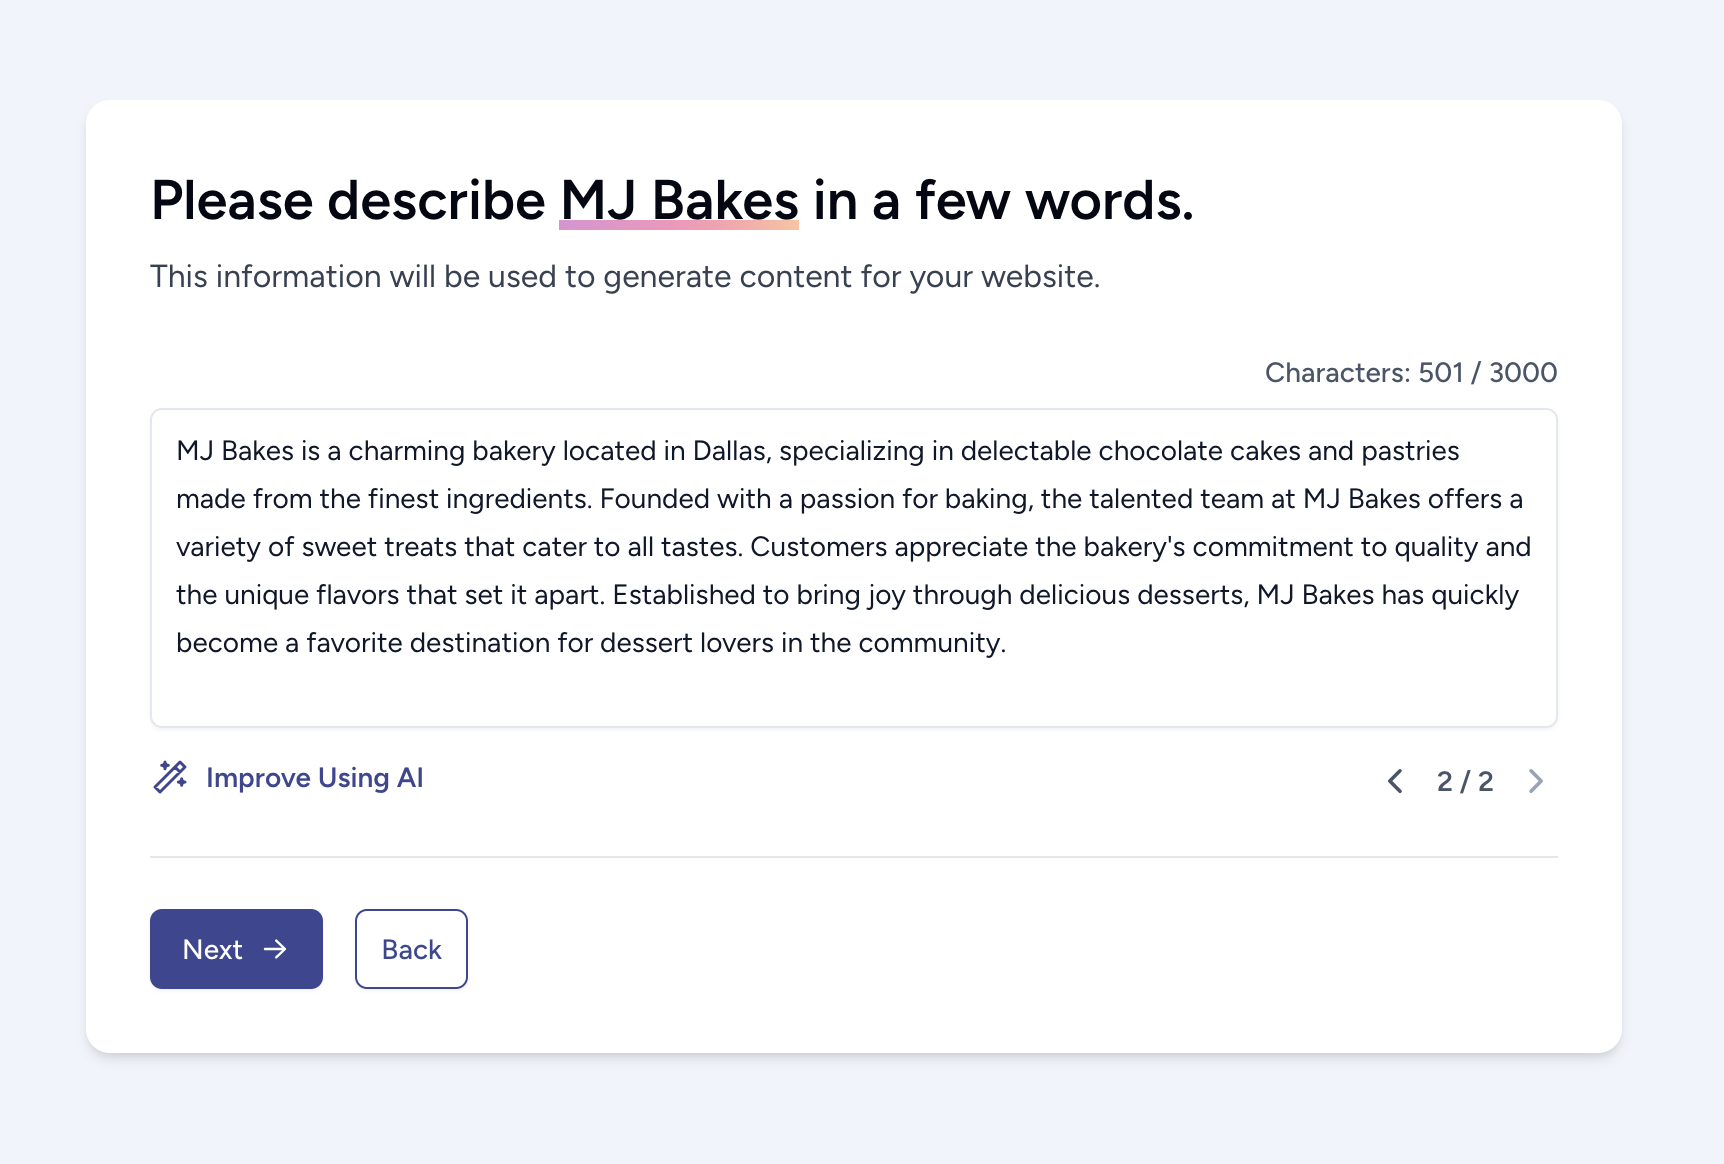Go to the next description version chevron
This screenshot has height=1164, width=1724.
pyautogui.click(x=1536, y=781)
